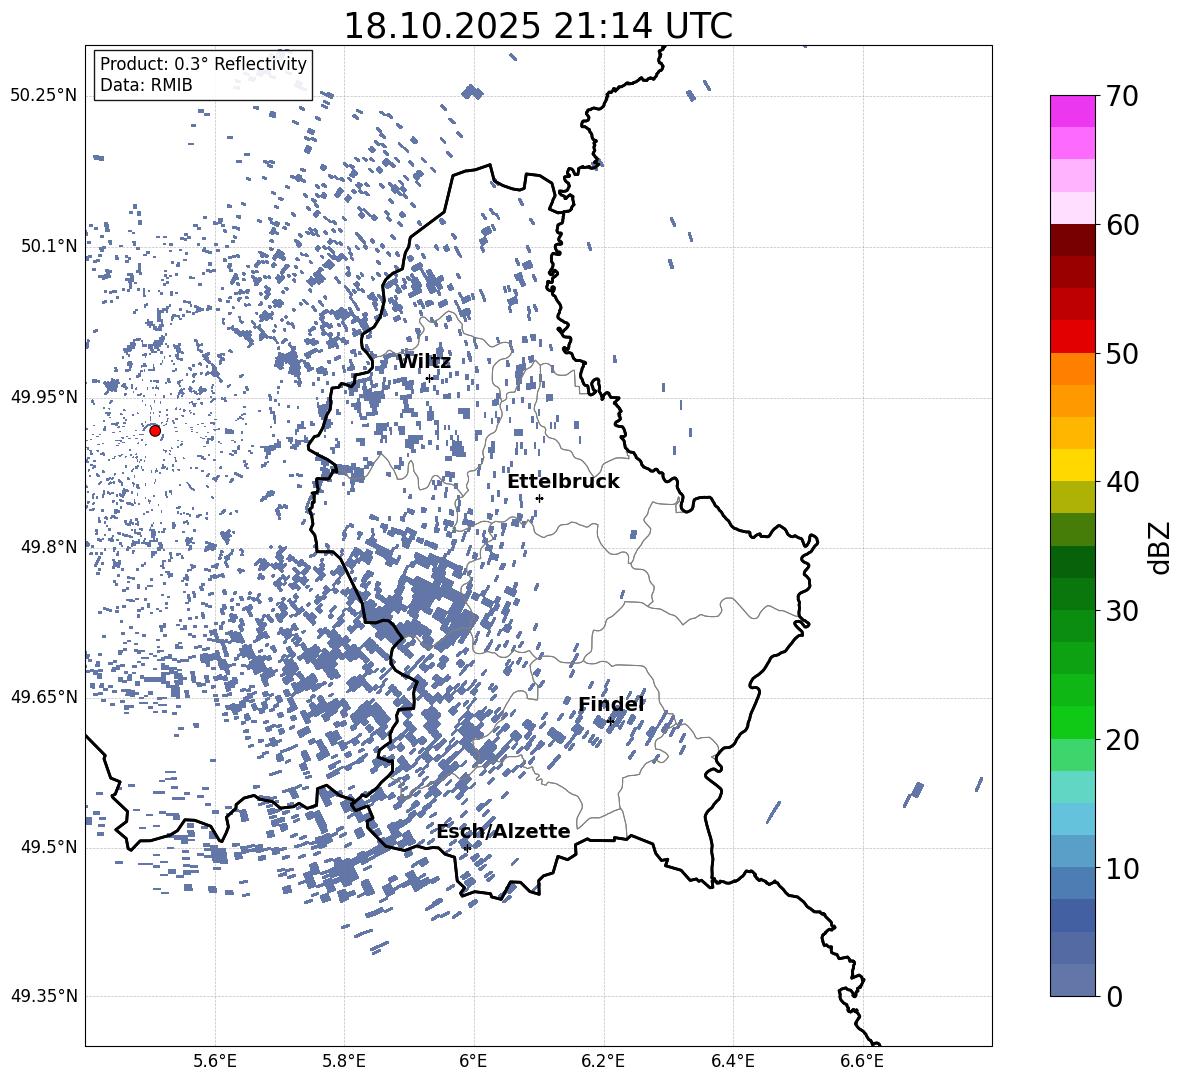This screenshot has height=1081, width=1184.
Task: Click the 6°E longitude label
Action: (x=473, y=1061)
